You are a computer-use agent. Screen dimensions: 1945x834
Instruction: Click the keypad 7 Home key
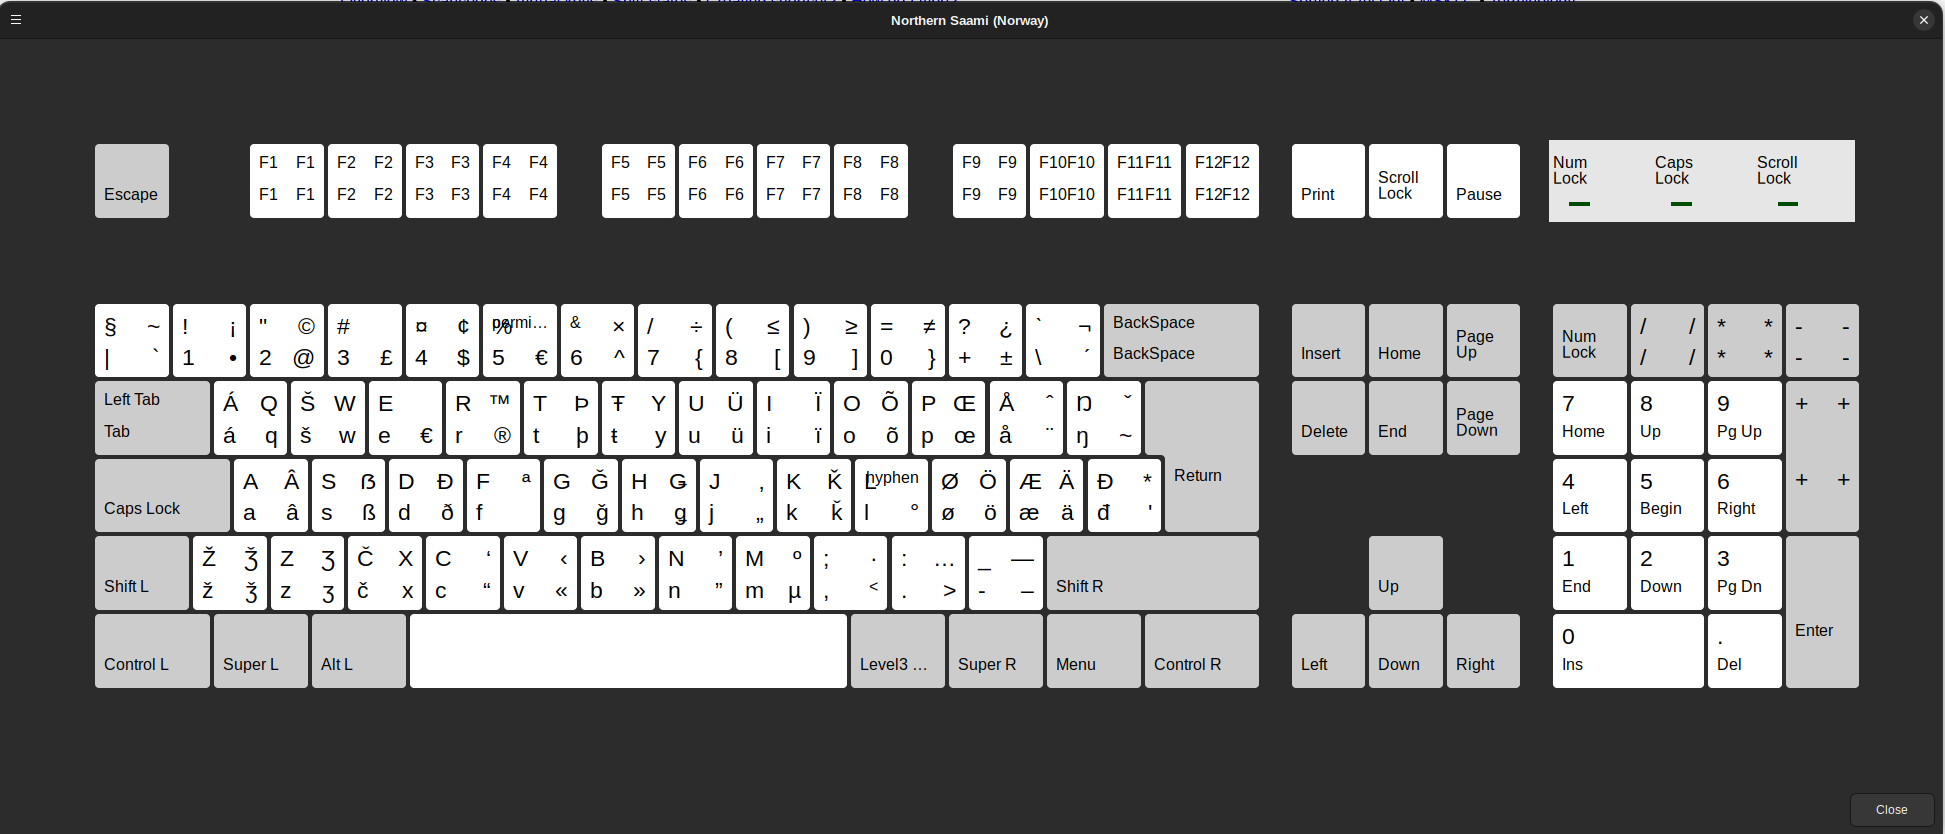(x=1589, y=418)
